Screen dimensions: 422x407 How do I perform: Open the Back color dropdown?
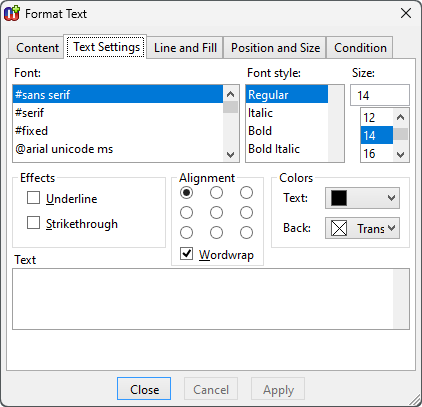tap(362, 228)
